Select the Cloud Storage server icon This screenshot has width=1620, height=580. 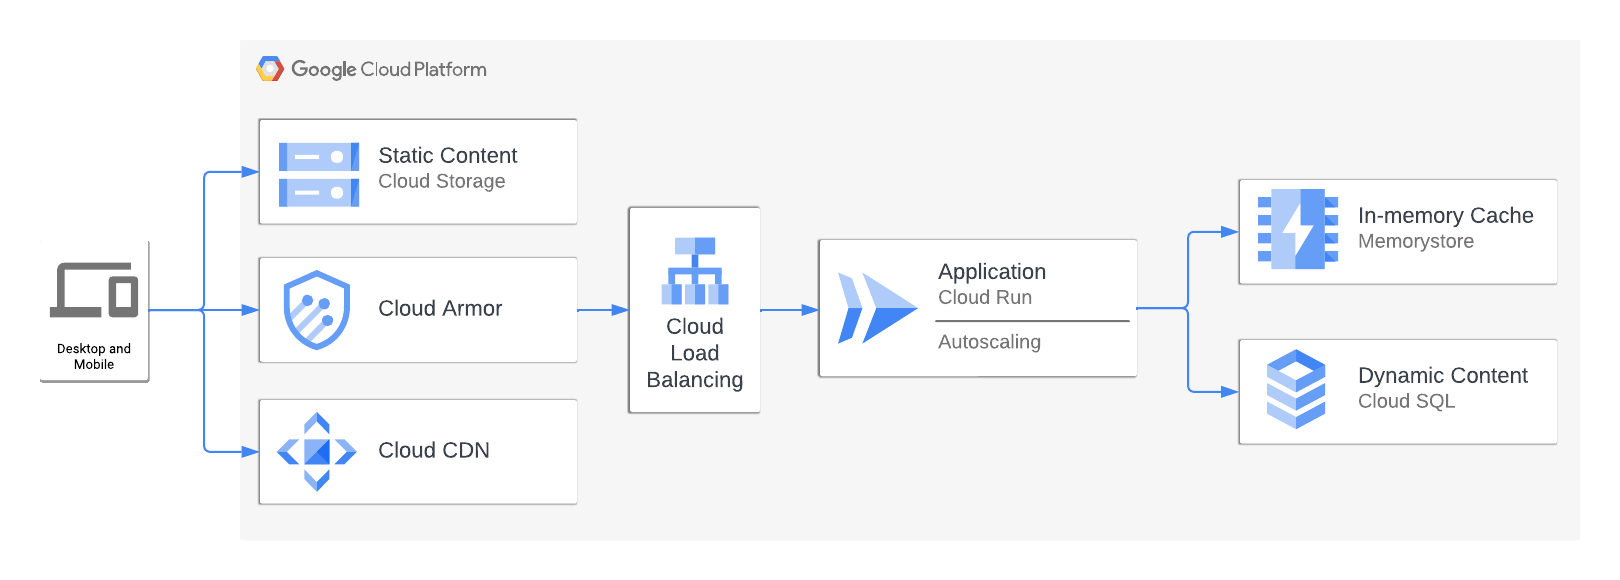tap(318, 174)
